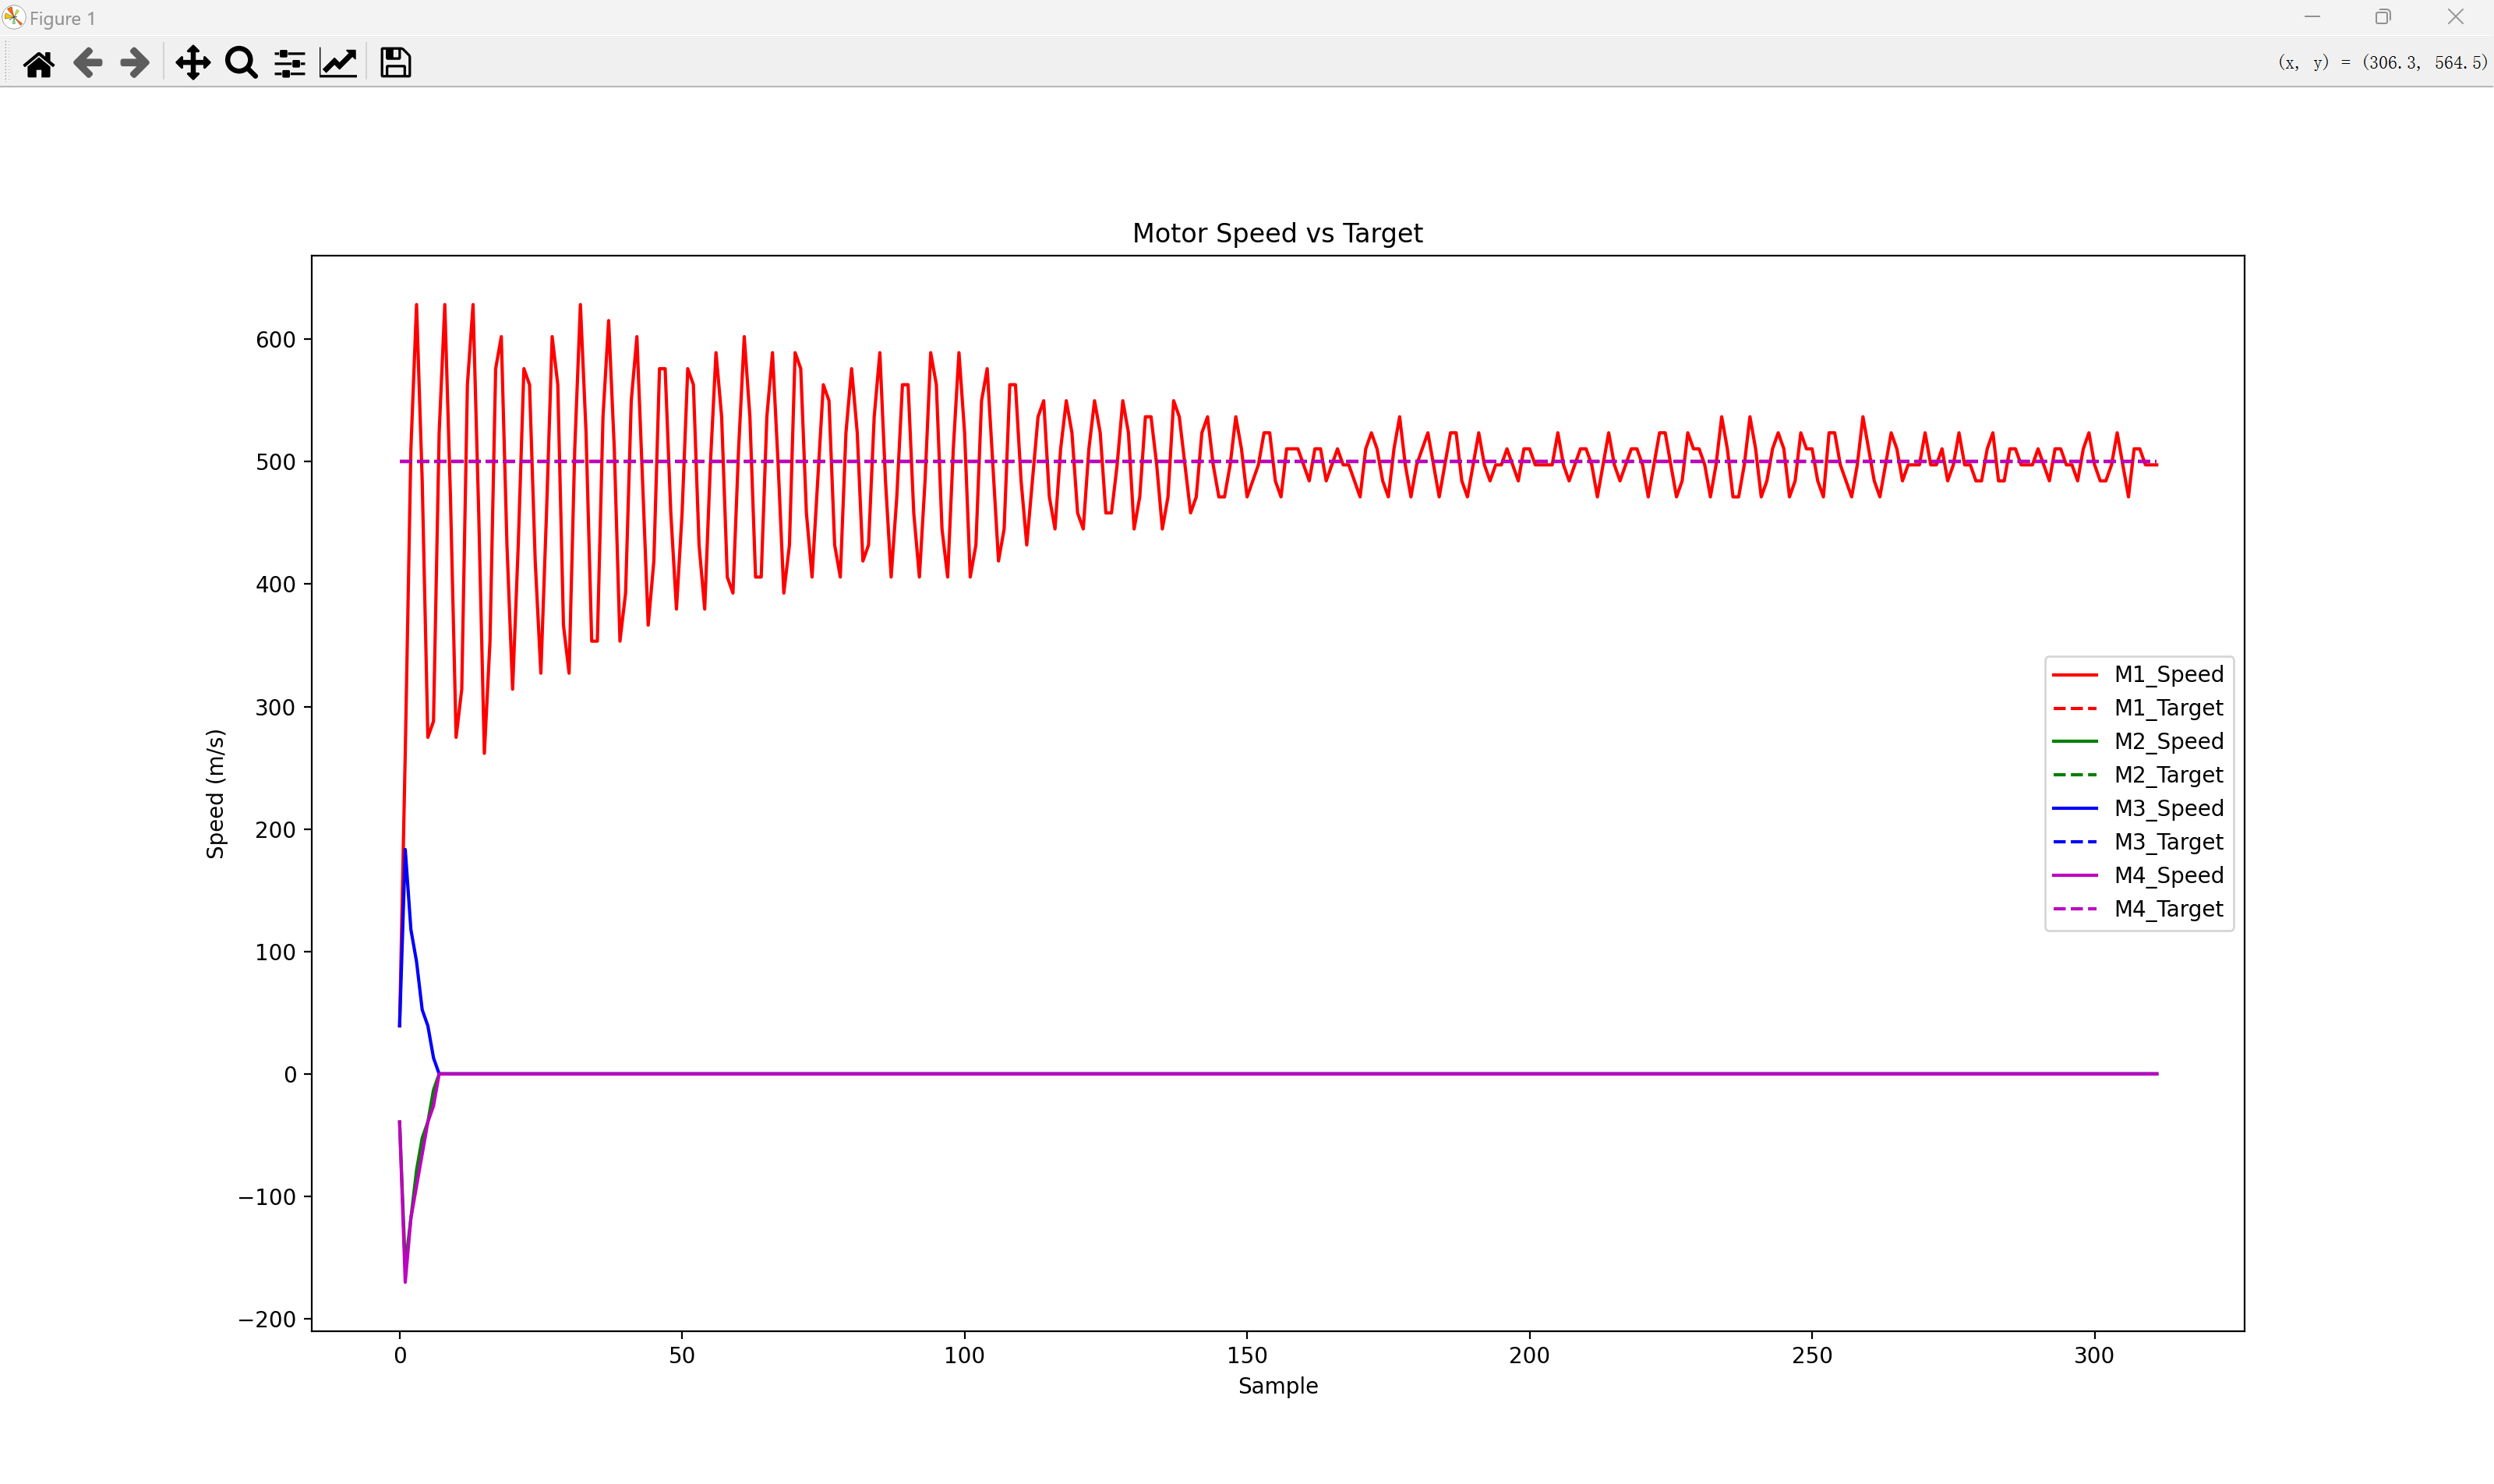
Task: Maximize the Figure 1 window
Action: pos(2383,17)
